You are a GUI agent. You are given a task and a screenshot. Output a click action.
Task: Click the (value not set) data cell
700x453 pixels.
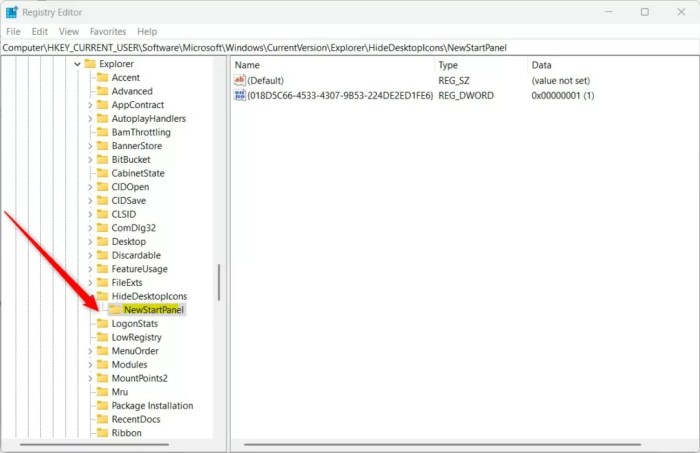pyautogui.click(x=561, y=81)
